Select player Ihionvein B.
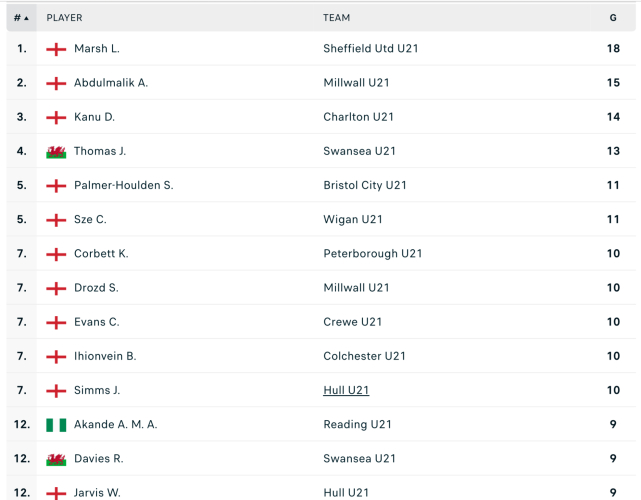Viewport: 641px width, 500px height. (x=105, y=356)
